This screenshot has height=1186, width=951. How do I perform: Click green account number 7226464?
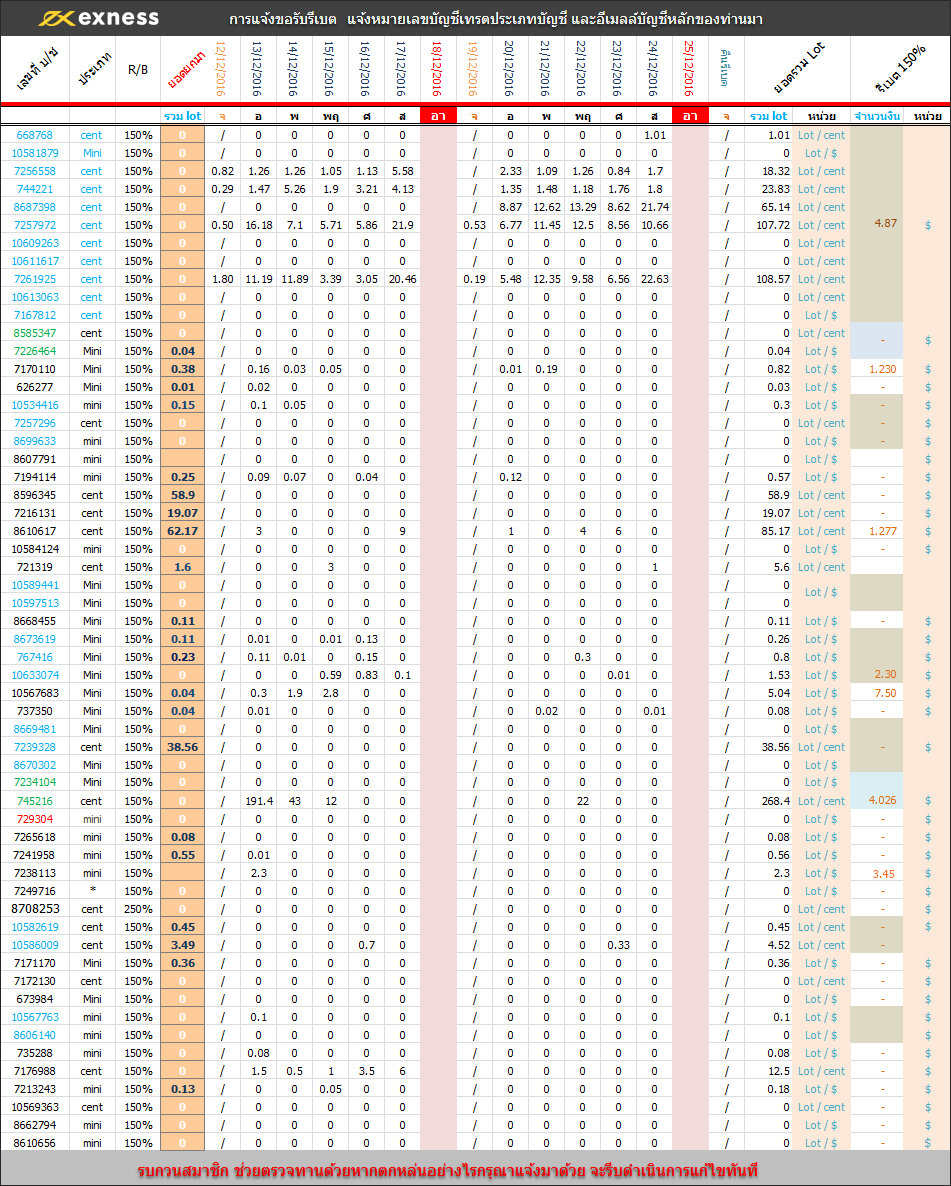35,352
